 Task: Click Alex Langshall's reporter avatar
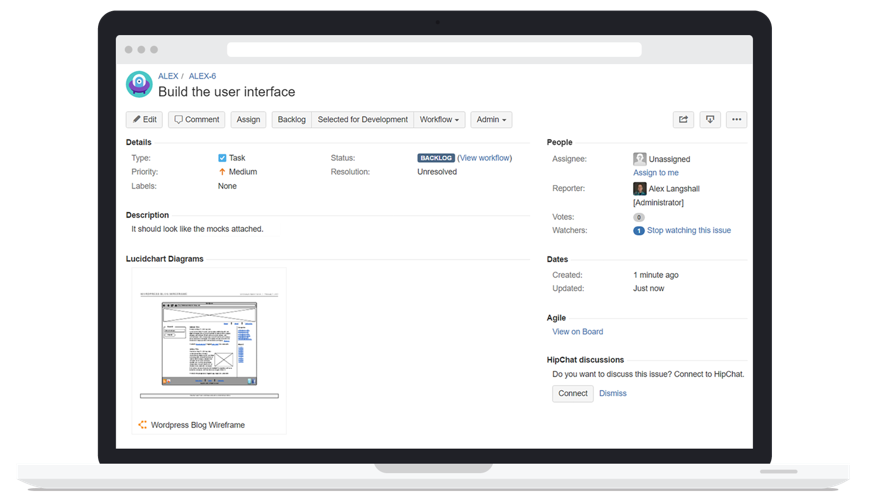[x=639, y=189]
